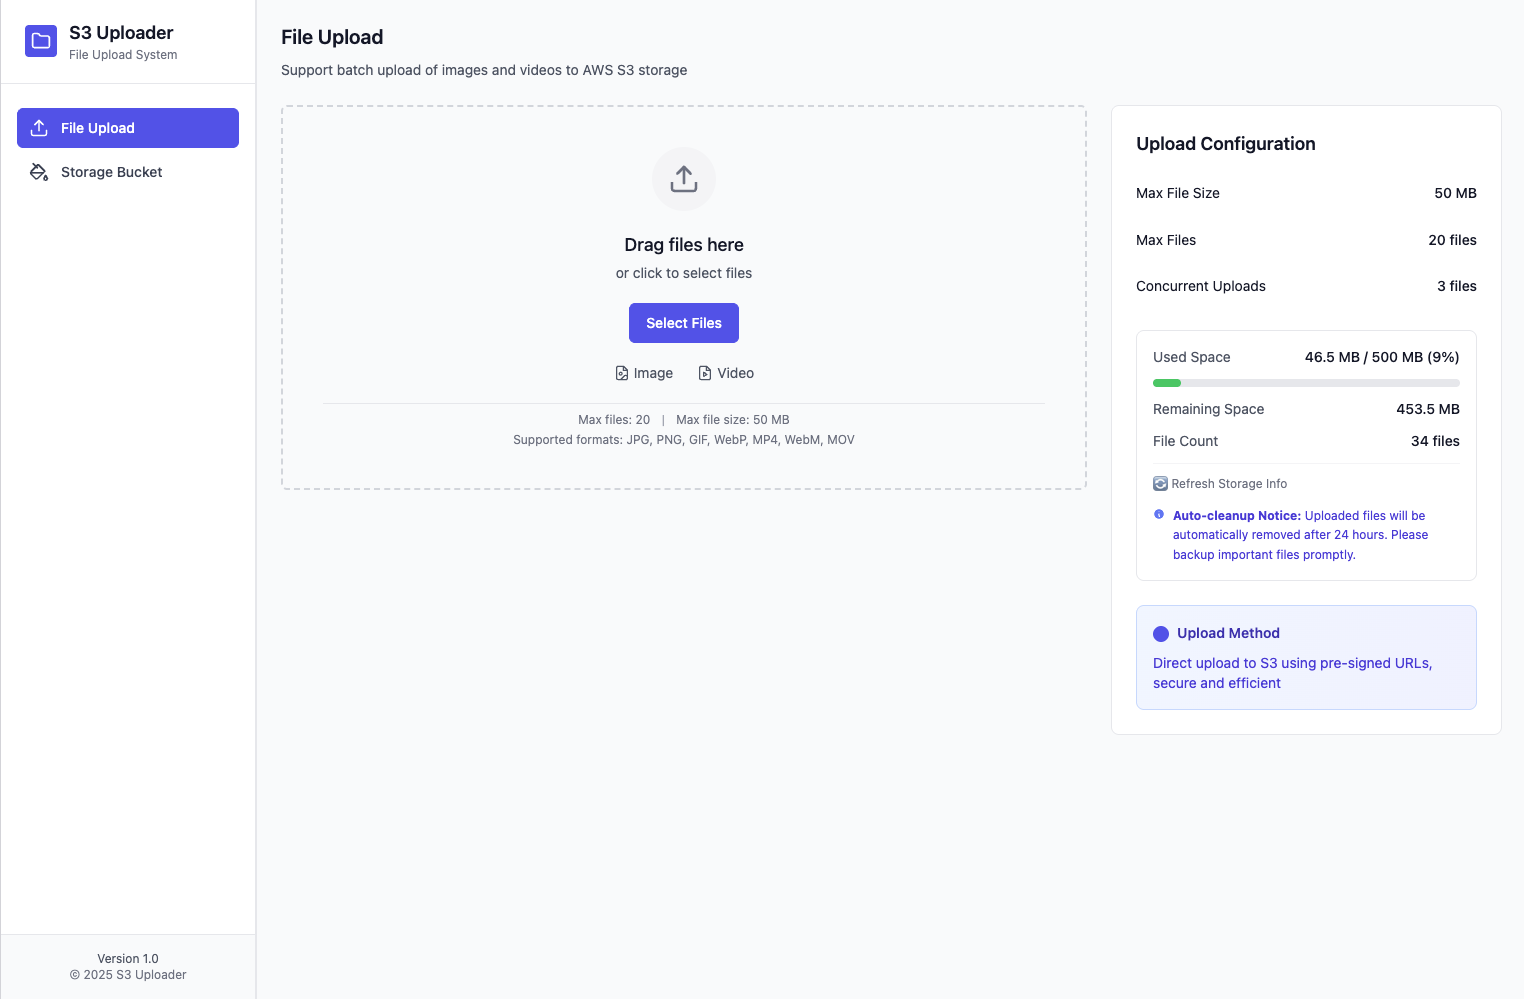This screenshot has width=1524, height=999.
Task: Click the Upload Configuration panel heading
Action: tap(1226, 143)
